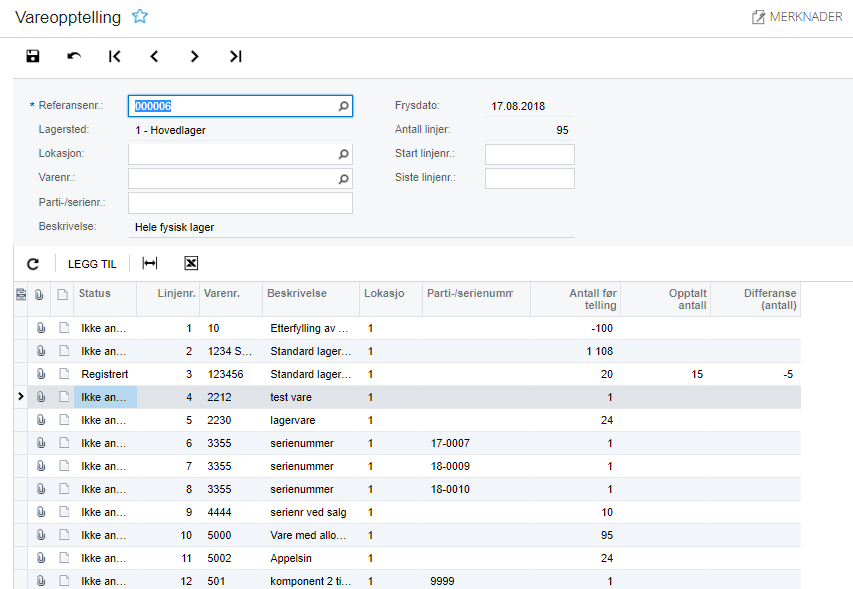
Task: Sort by Differanse (antall) column header
Action: point(756,299)
